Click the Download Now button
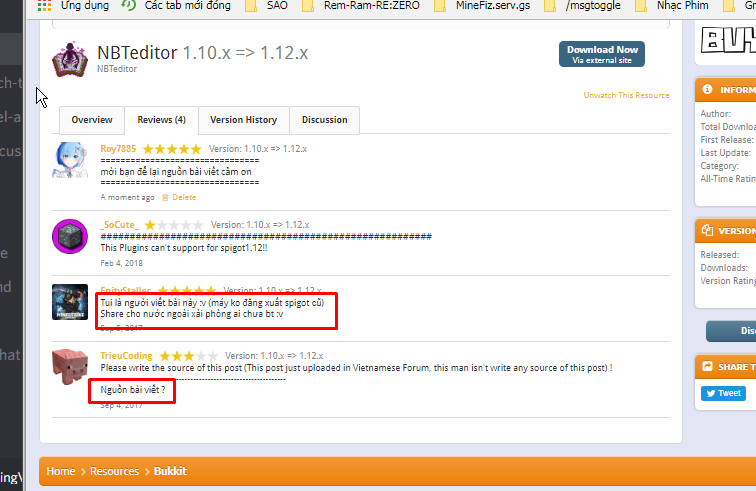Image resolution: width=756 pixels, height=491 pixels. point(602,54)
